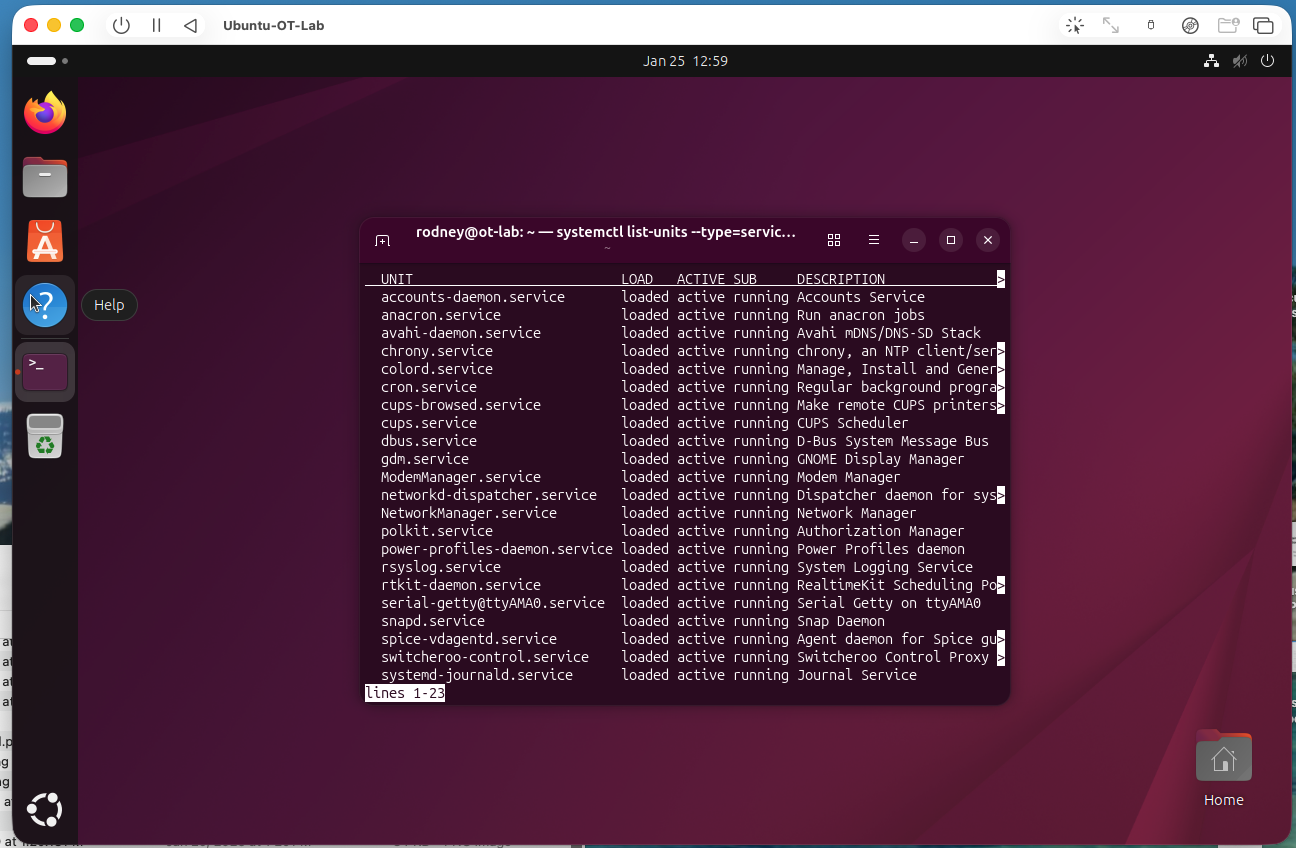This screenshot has height=848, width=1296.
Task: Show Applications using the Ubuntu logo button
Action: (45, 809)
